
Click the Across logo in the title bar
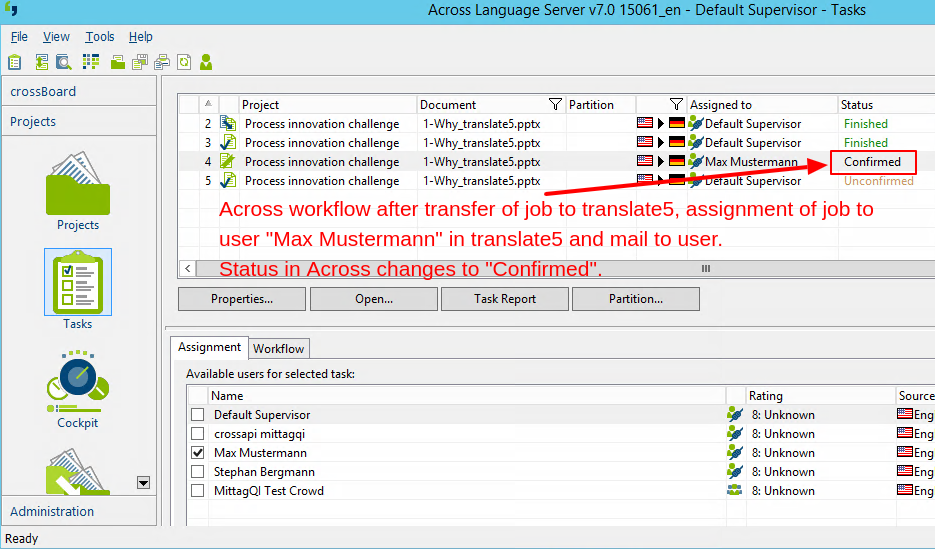coord(11,10)
